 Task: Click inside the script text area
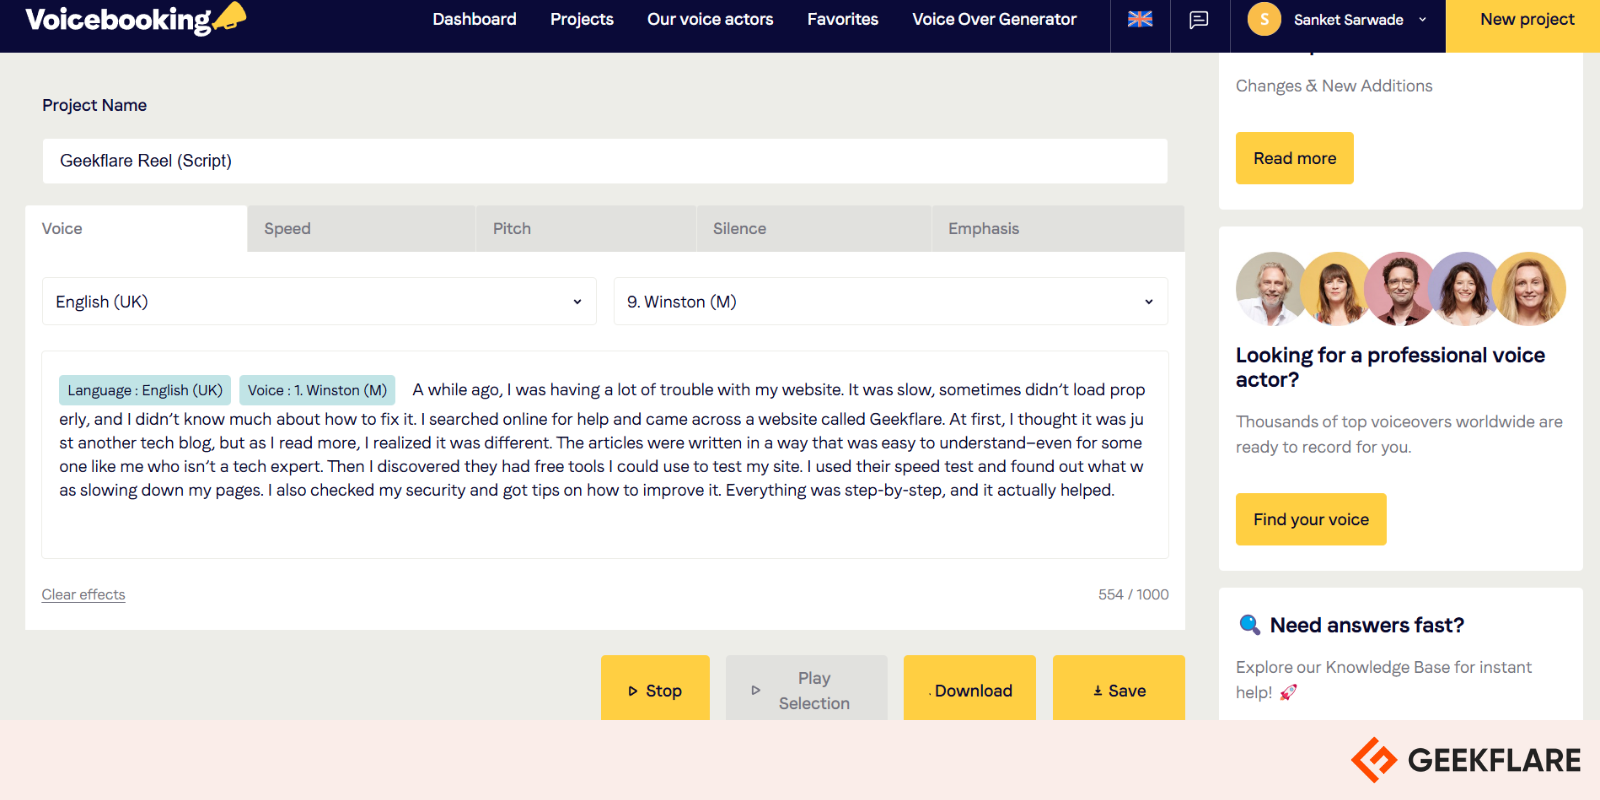coord(605,455)
